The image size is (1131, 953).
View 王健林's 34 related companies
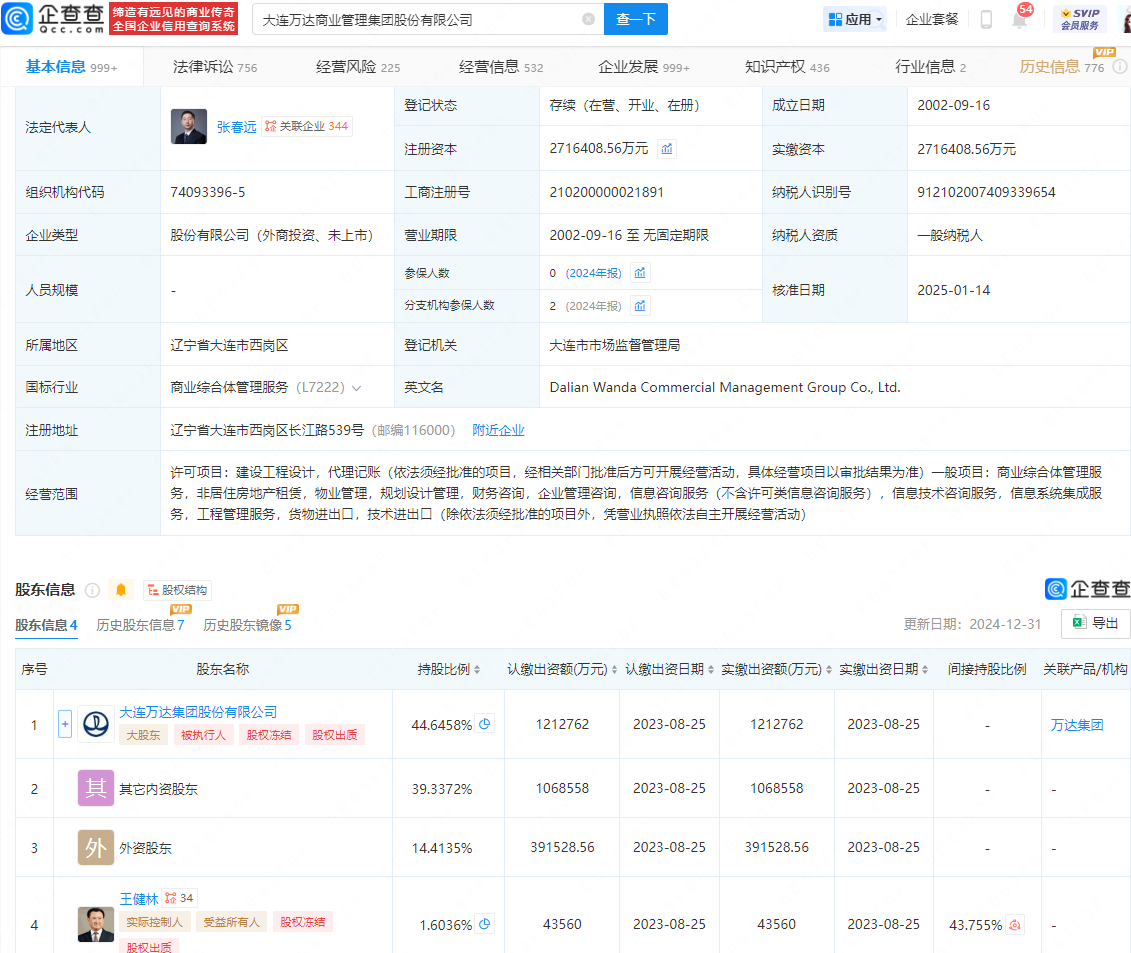click(x=180, y=898)
